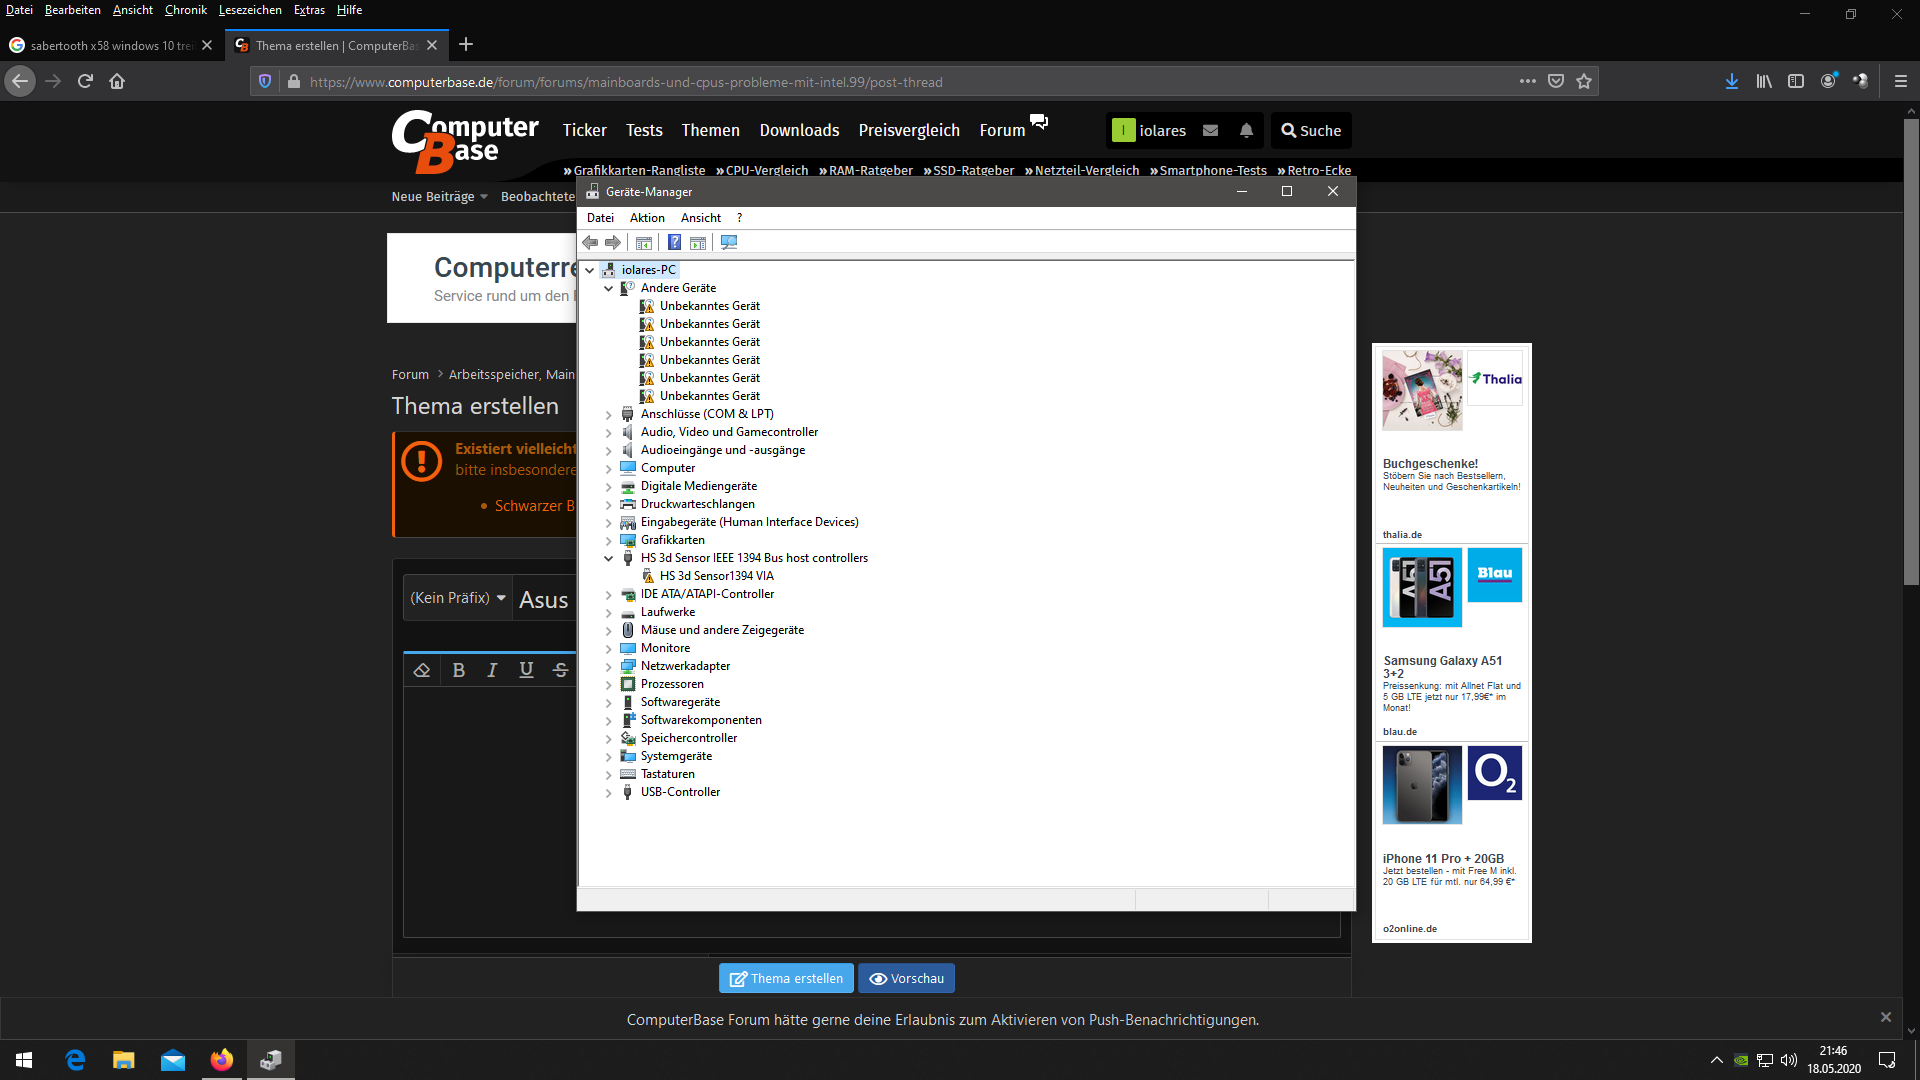Open the Aktion menu in Geräte-Manager

[647, 218]
